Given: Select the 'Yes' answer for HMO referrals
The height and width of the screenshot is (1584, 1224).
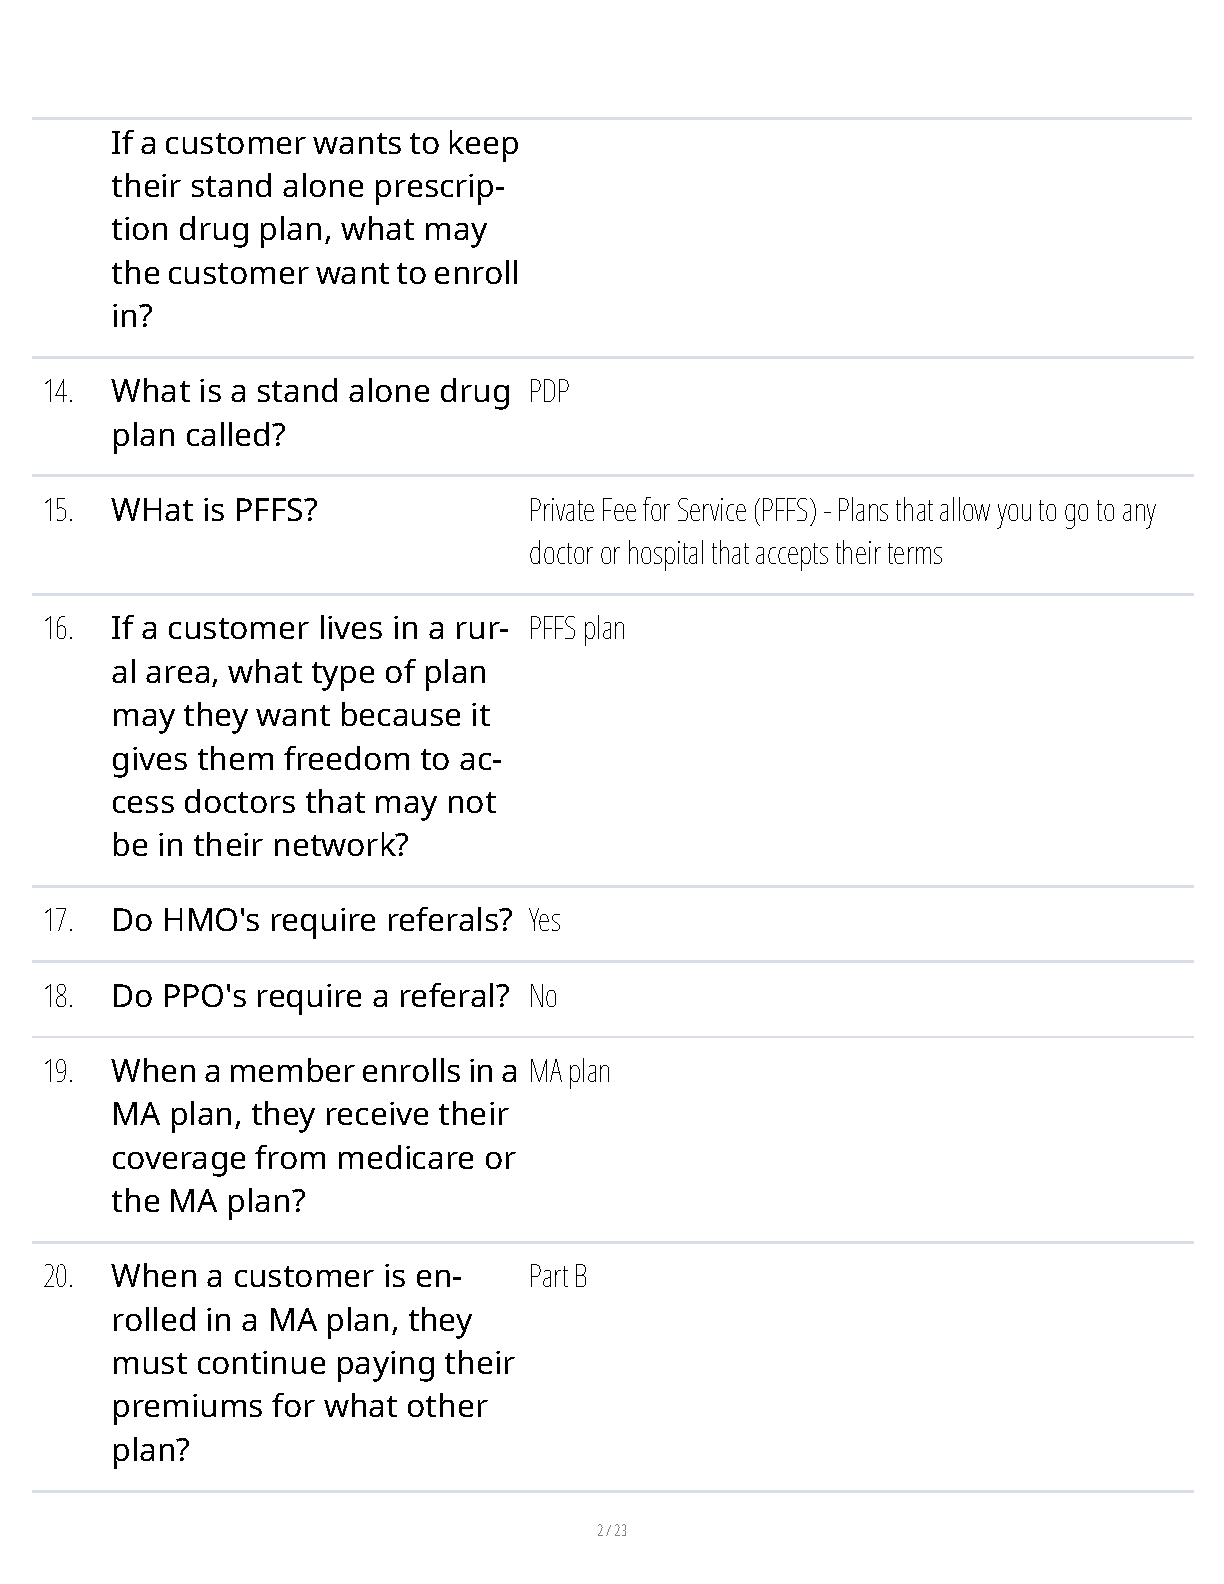Looking at the screenshot, I should [x=544, y=920].
